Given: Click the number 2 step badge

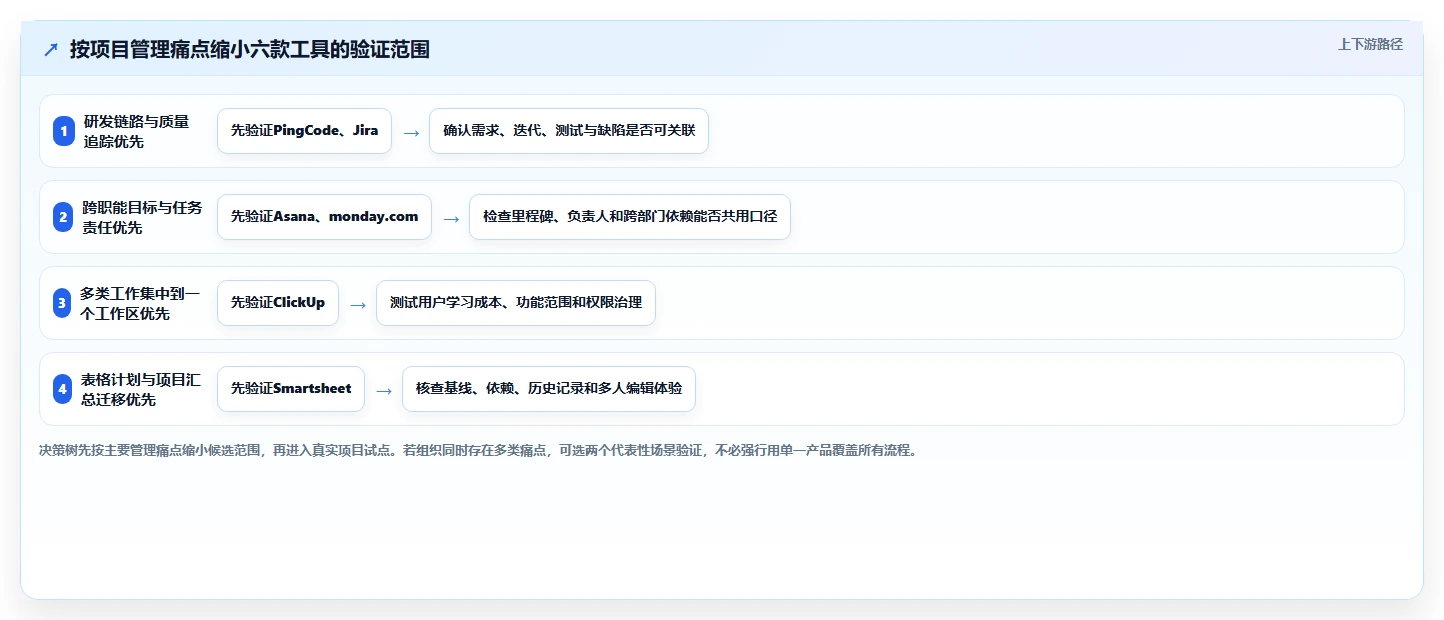Looking at the screenshot, I should click(64, 217).
